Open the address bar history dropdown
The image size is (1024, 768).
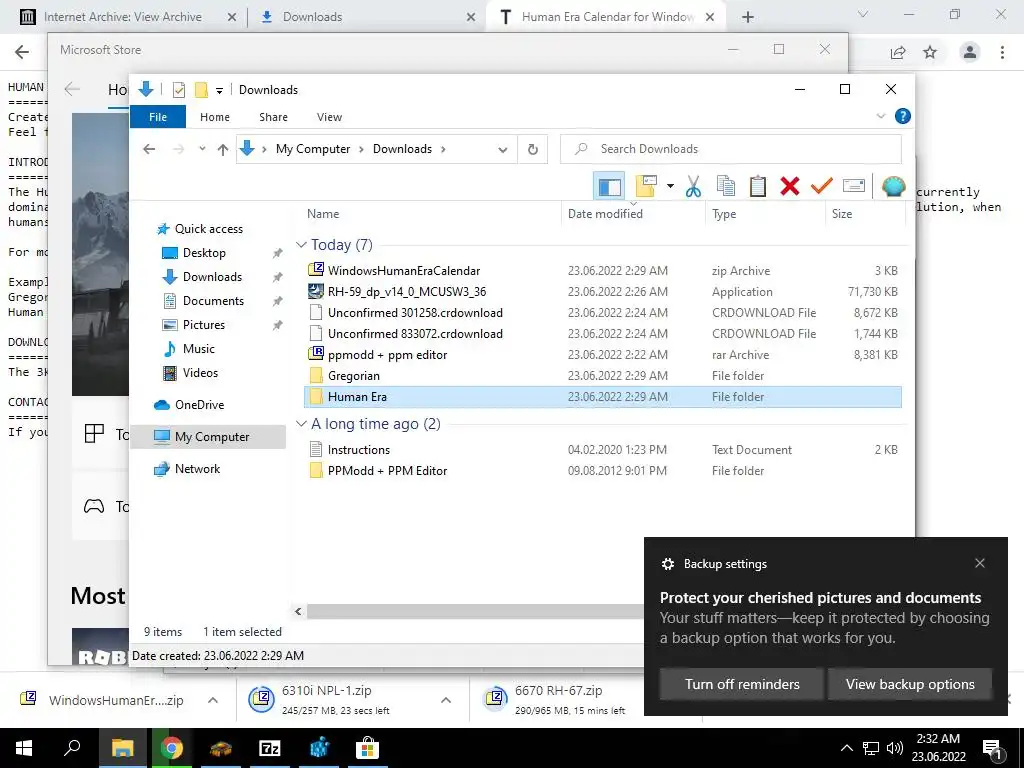(502, 150)
